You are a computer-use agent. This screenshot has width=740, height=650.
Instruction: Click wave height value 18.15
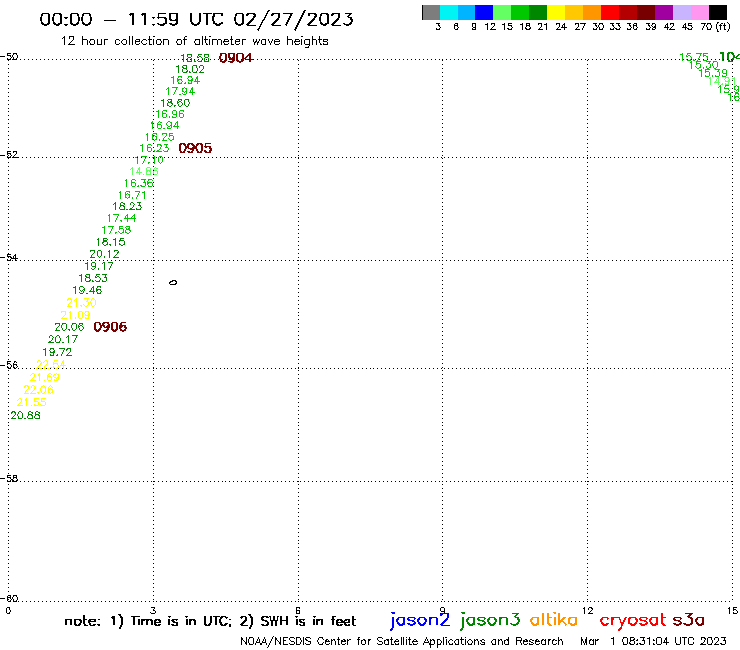(x=110, y=242)
